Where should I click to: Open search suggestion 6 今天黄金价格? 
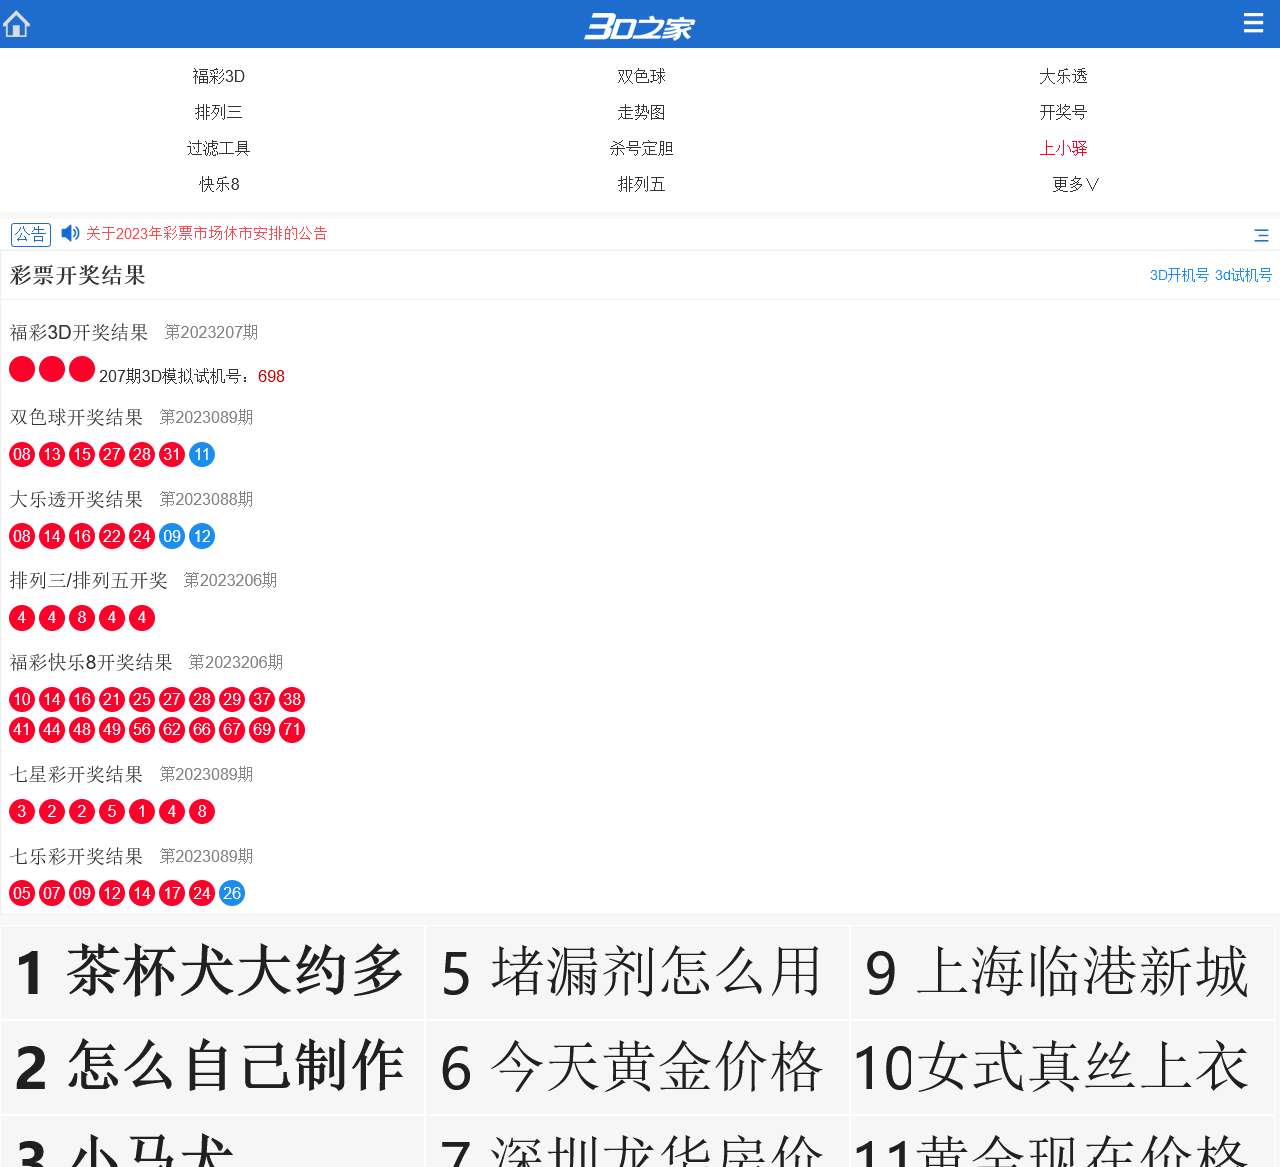(x=637, y=1067)
